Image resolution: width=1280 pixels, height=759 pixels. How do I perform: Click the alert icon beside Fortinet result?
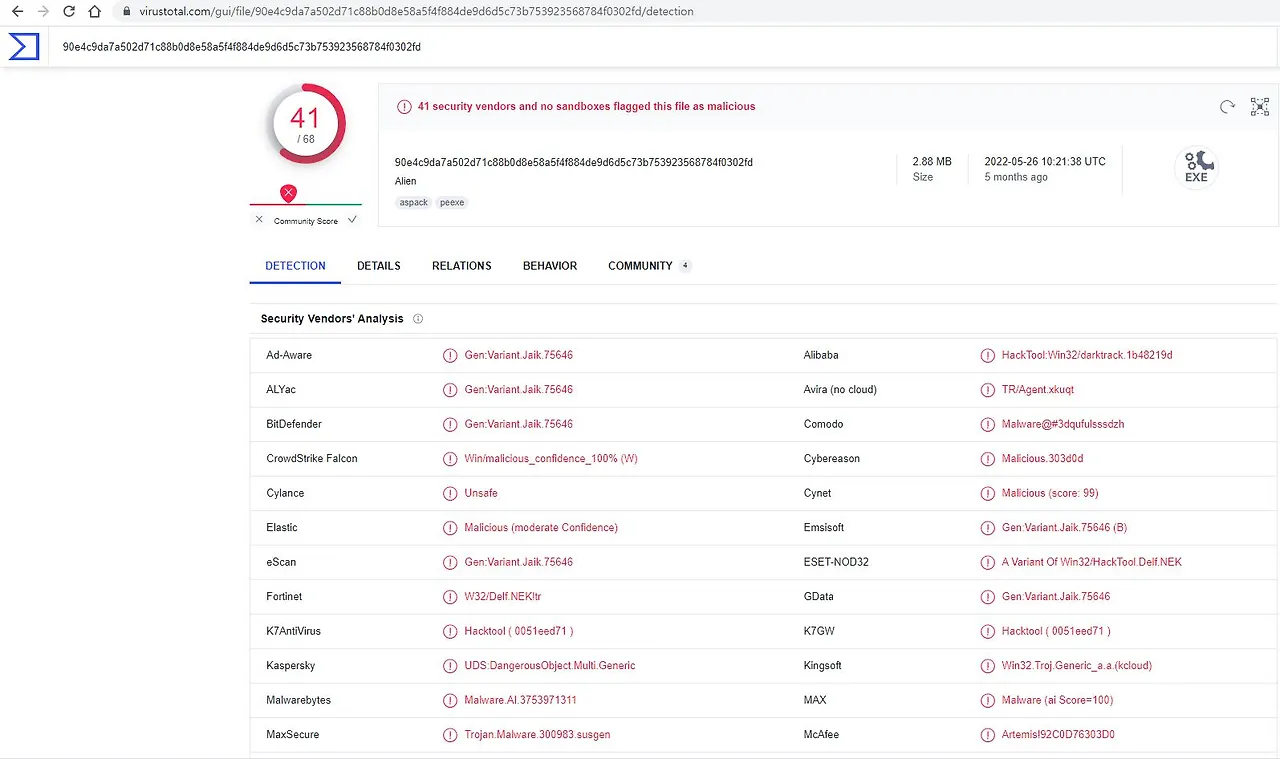(x=450, y=597)
